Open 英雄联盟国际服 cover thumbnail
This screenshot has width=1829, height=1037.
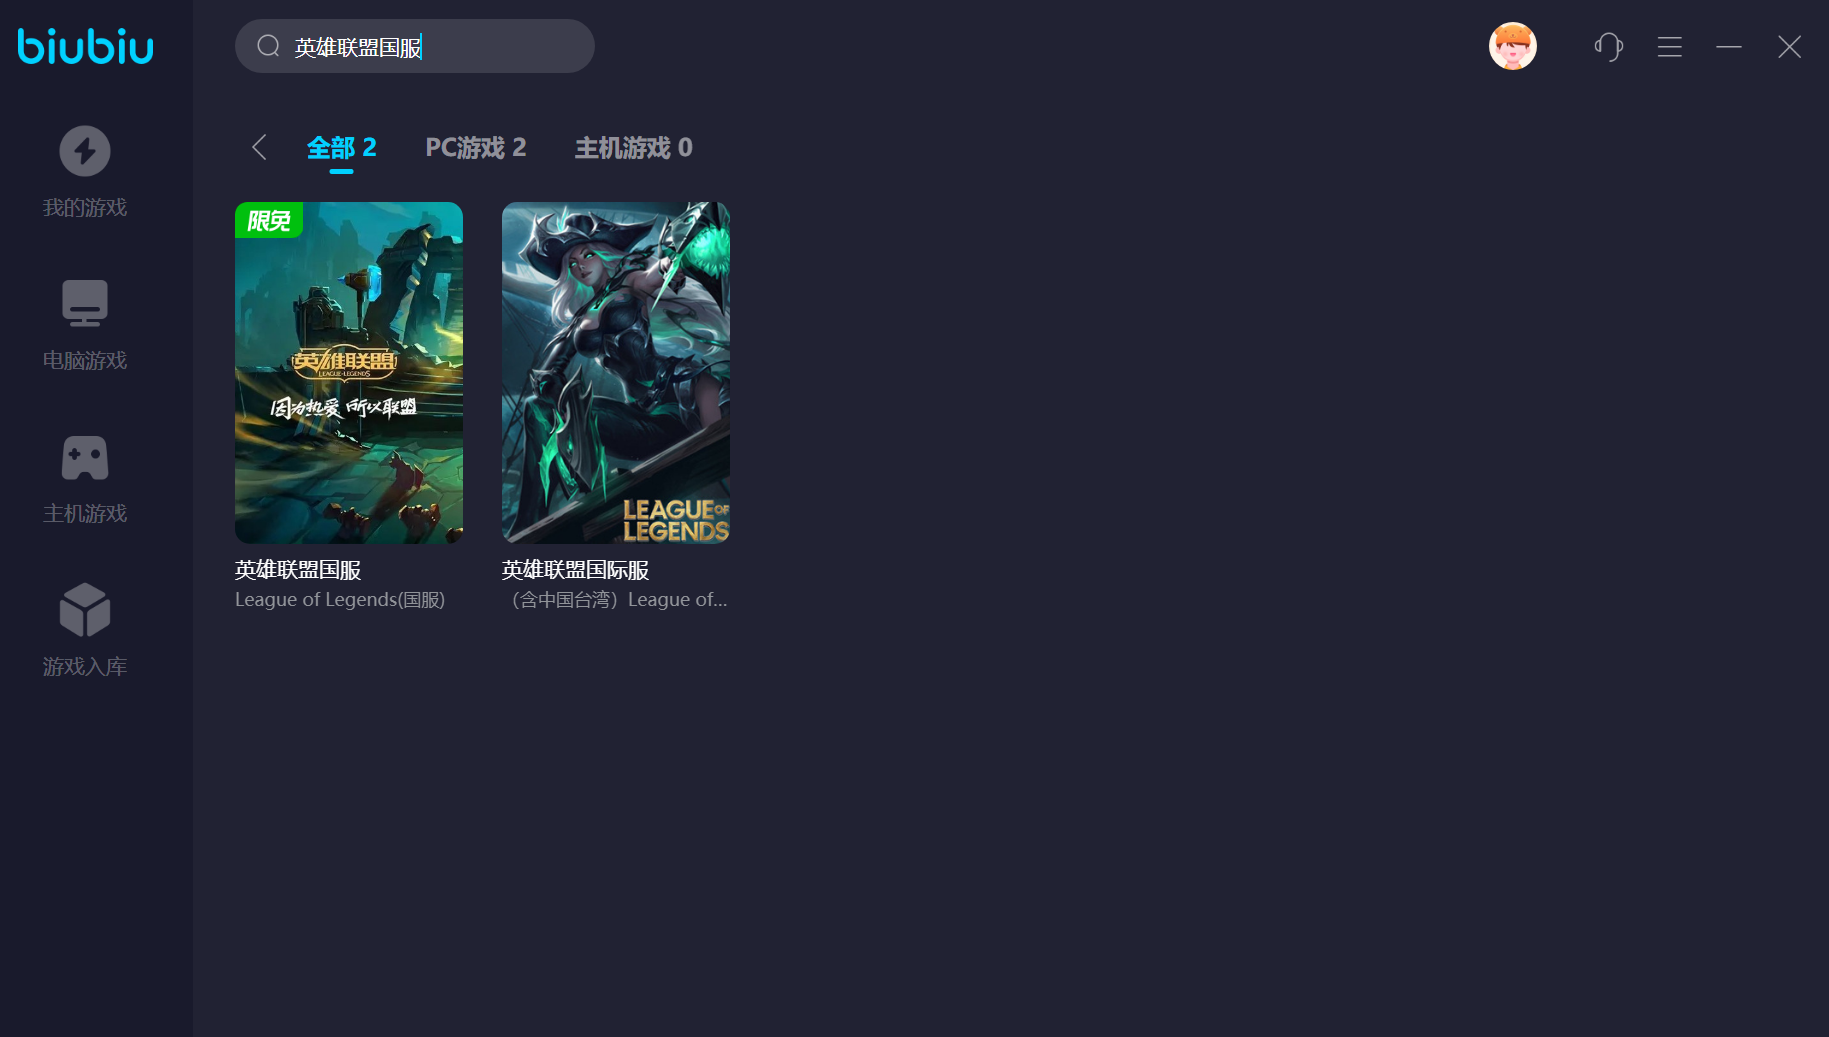[x=616, y=373]
